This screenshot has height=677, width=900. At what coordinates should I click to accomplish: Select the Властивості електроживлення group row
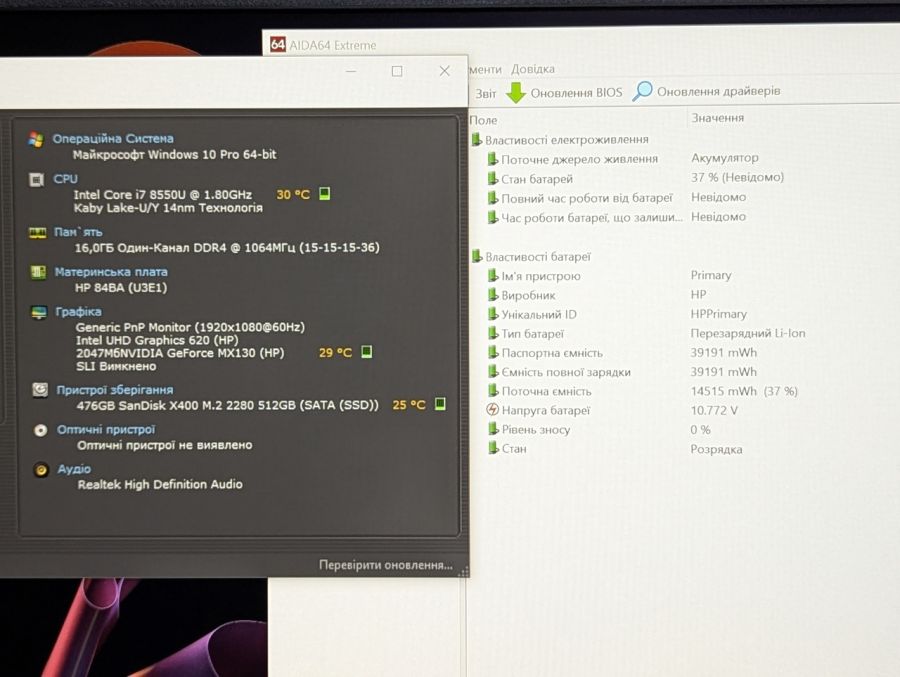click(x=560, y=140)
